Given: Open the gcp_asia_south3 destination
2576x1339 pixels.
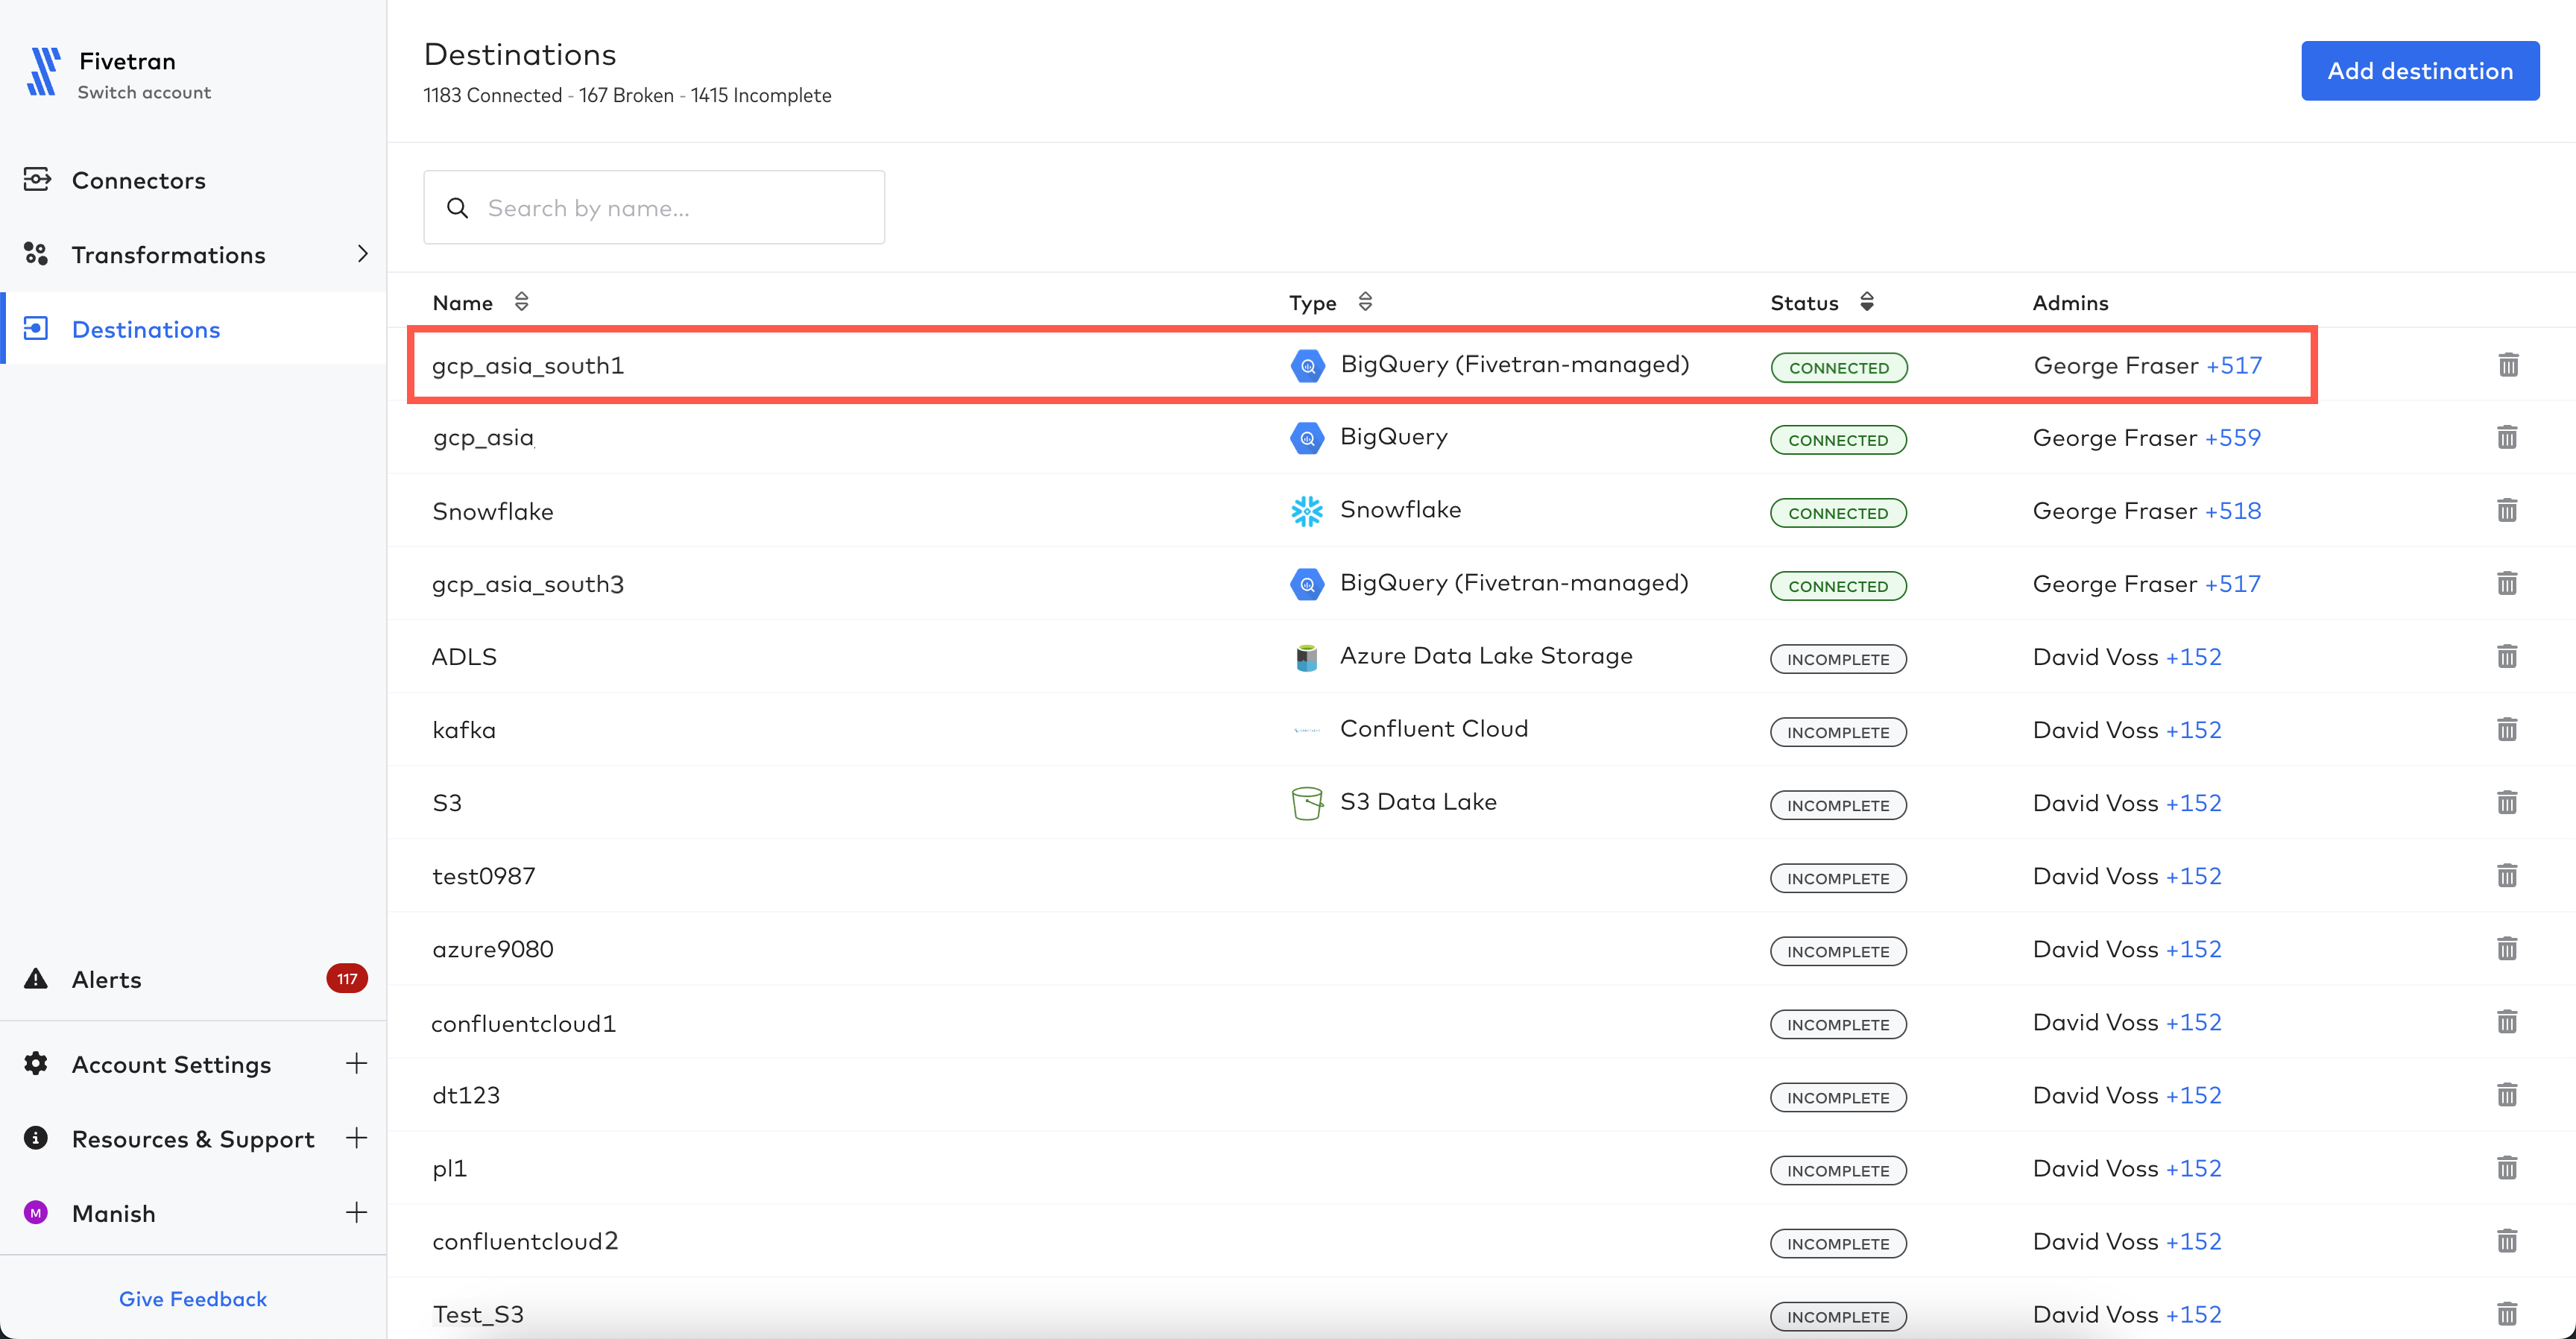Looking at the screenshot, I should click(528, 584).
